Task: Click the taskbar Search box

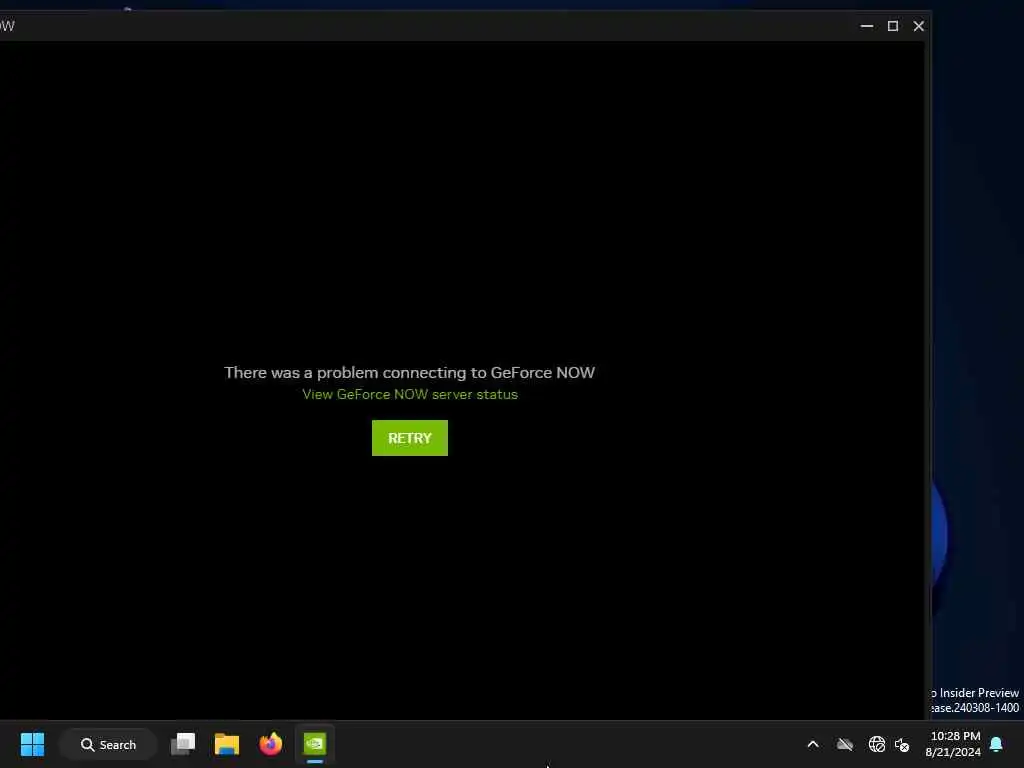Action: point(108,744)
